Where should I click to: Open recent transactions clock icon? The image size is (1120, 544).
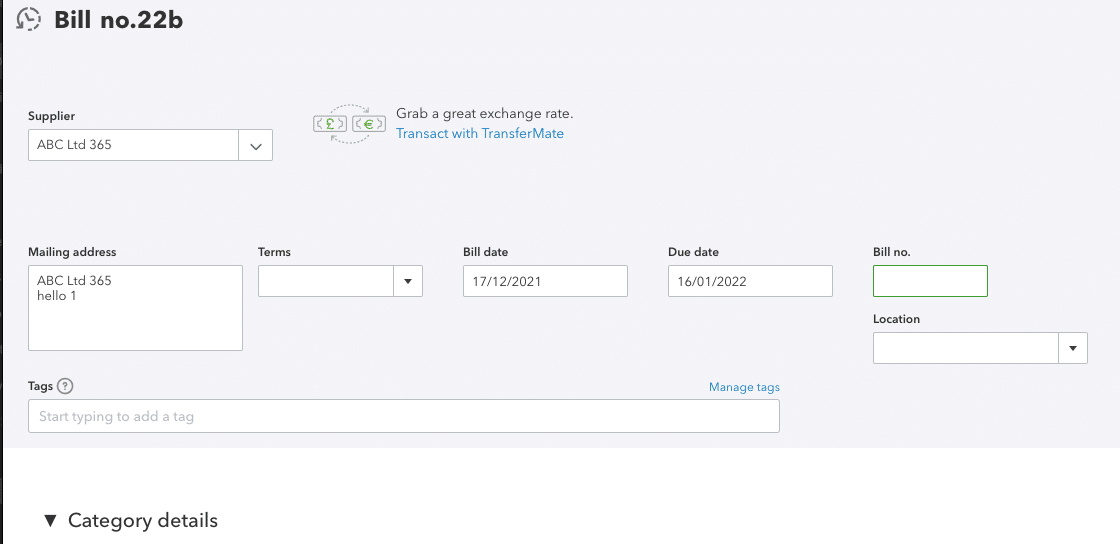(x=28, y=19)
